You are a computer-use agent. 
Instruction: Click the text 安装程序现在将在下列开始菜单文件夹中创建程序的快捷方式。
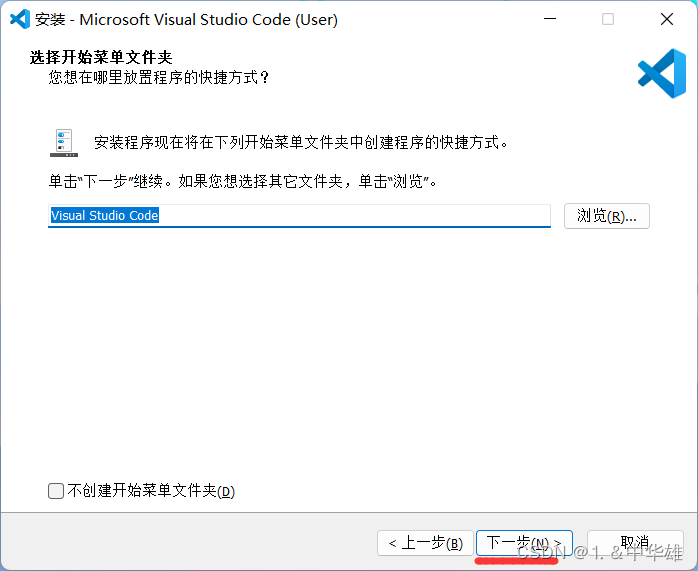(x=301, y=142)
